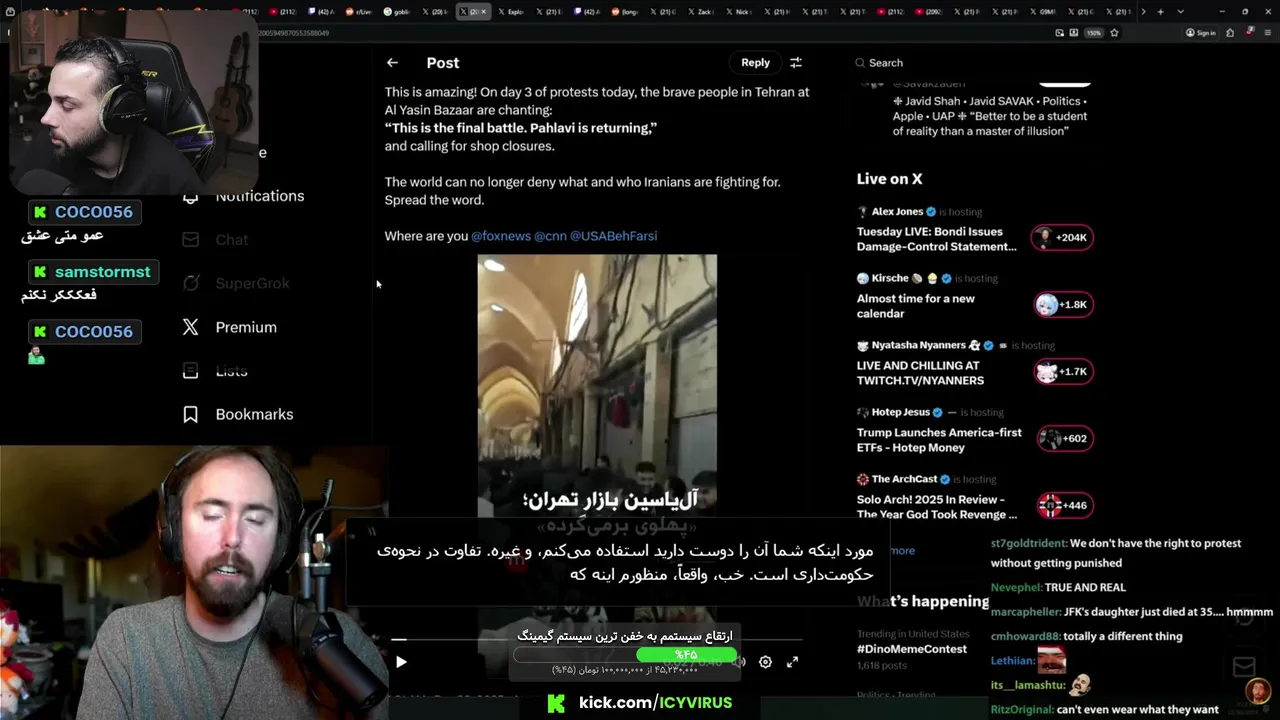Screen dimensions: 1280x720
Task: Switch to the Reddit r/Liv browser tab
Action: [x=360, y=12]
